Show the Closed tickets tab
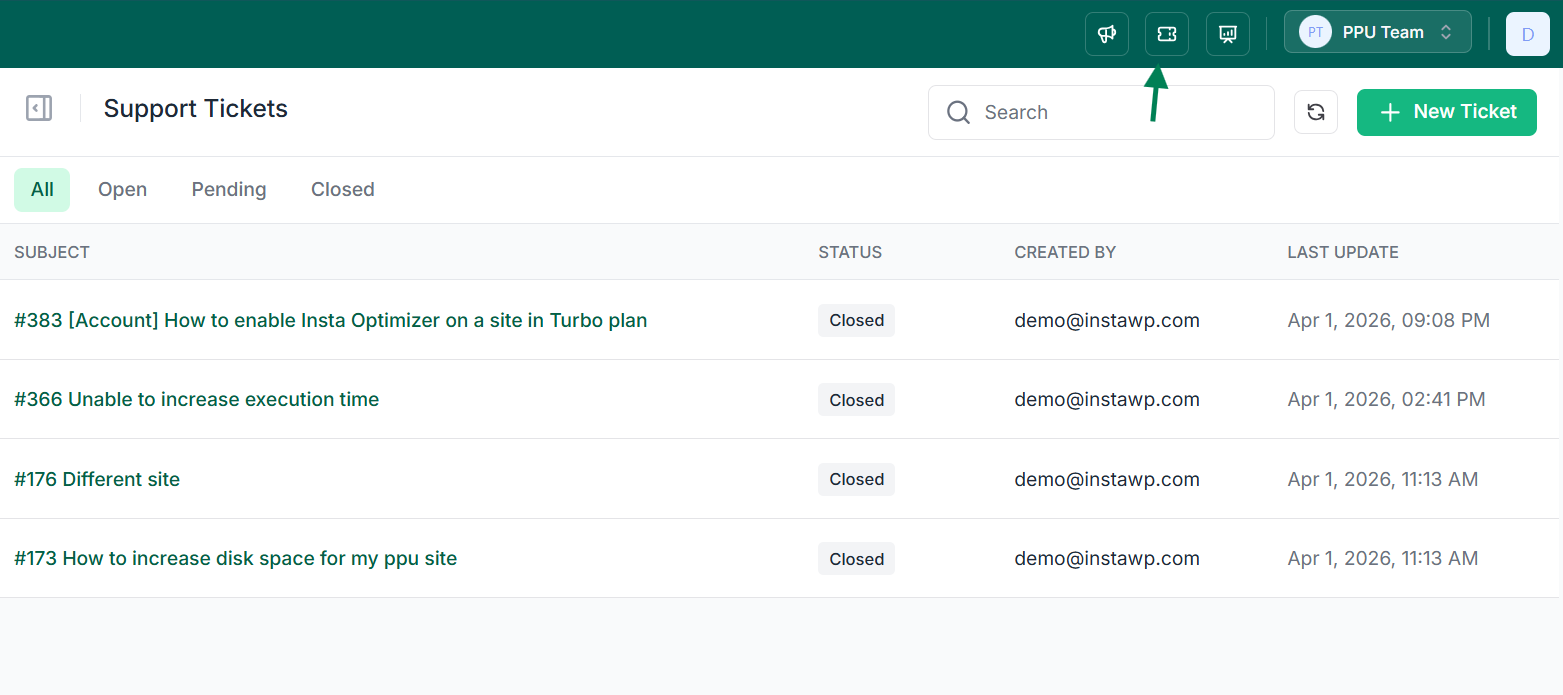Viewport: 1563px width, 695px height. click(x=342, y=190)
